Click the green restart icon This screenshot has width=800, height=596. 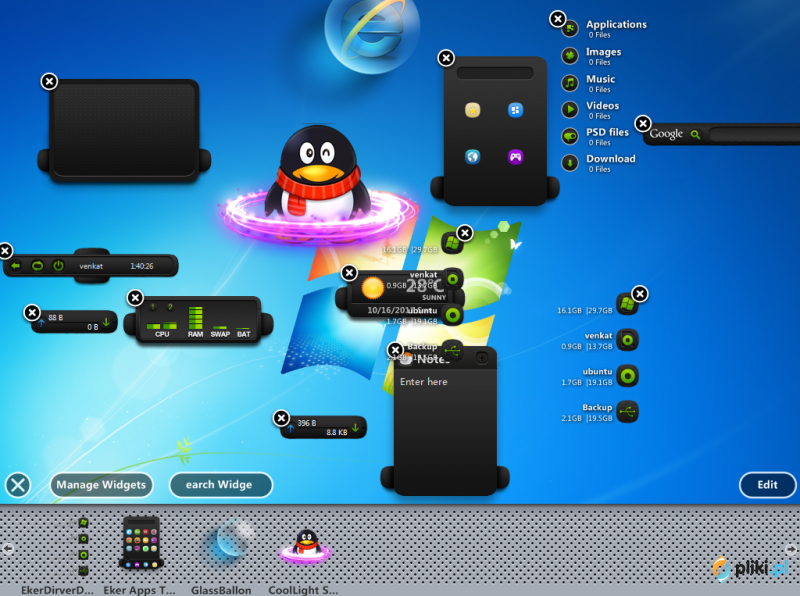[x=37, y=266]
